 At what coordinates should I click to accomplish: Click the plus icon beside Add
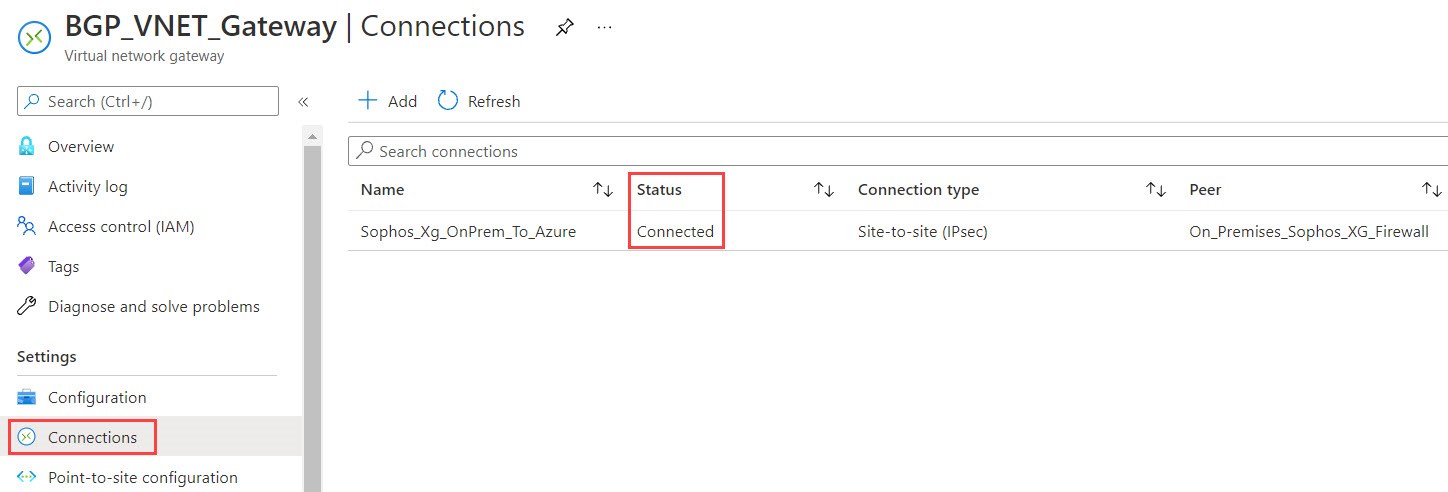(368, 101)
